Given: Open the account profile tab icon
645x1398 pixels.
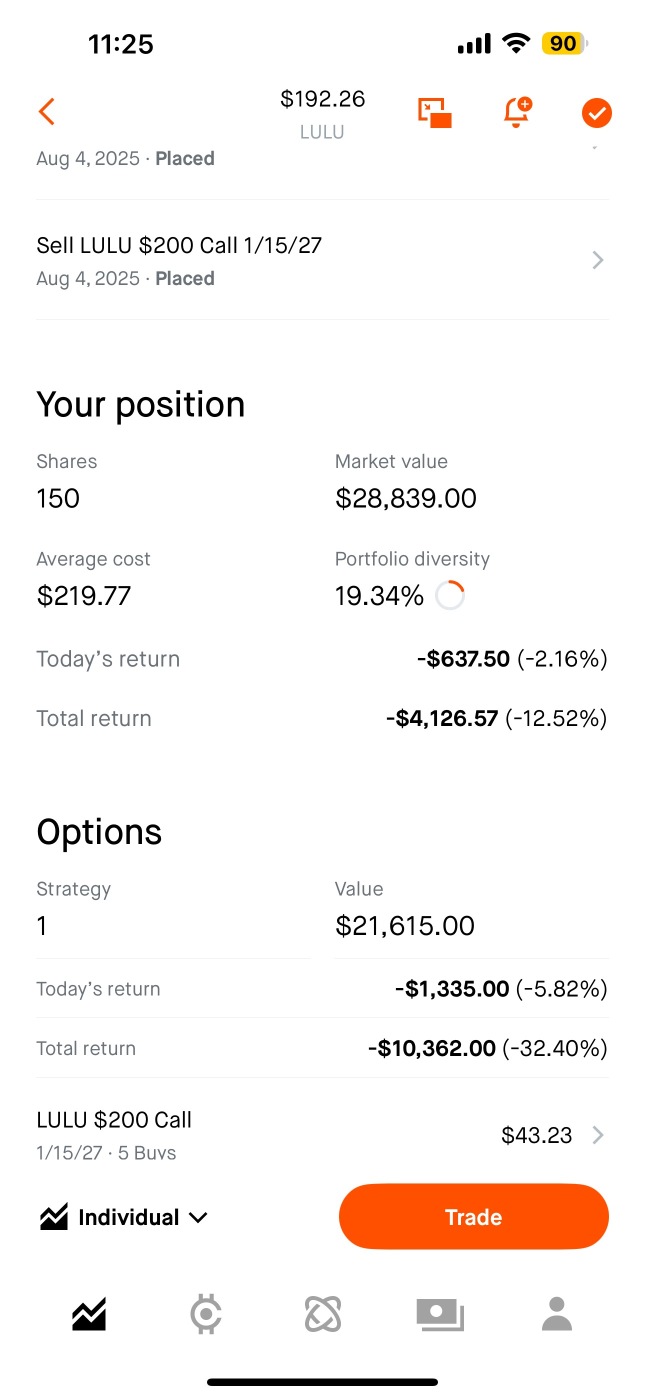Looking at the screenshot, I should (x=557, y=1314).
